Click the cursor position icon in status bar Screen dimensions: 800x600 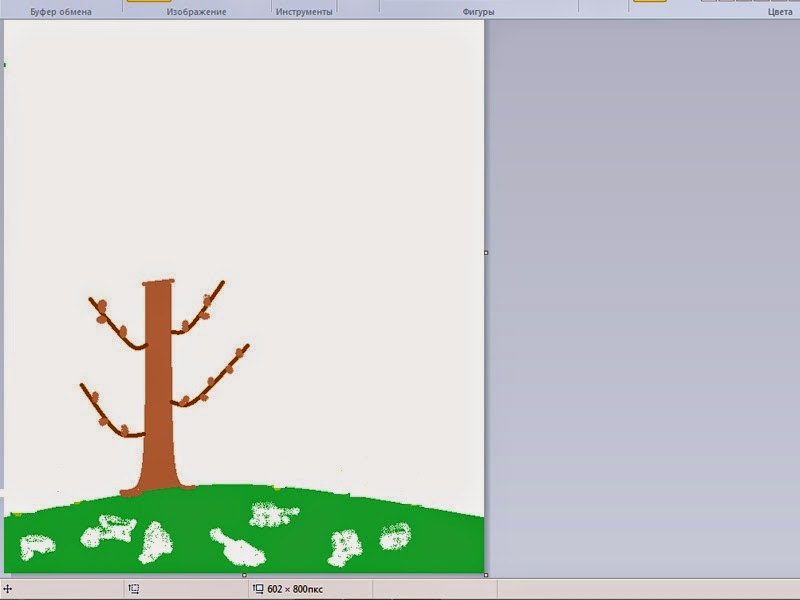coord(7,589)
